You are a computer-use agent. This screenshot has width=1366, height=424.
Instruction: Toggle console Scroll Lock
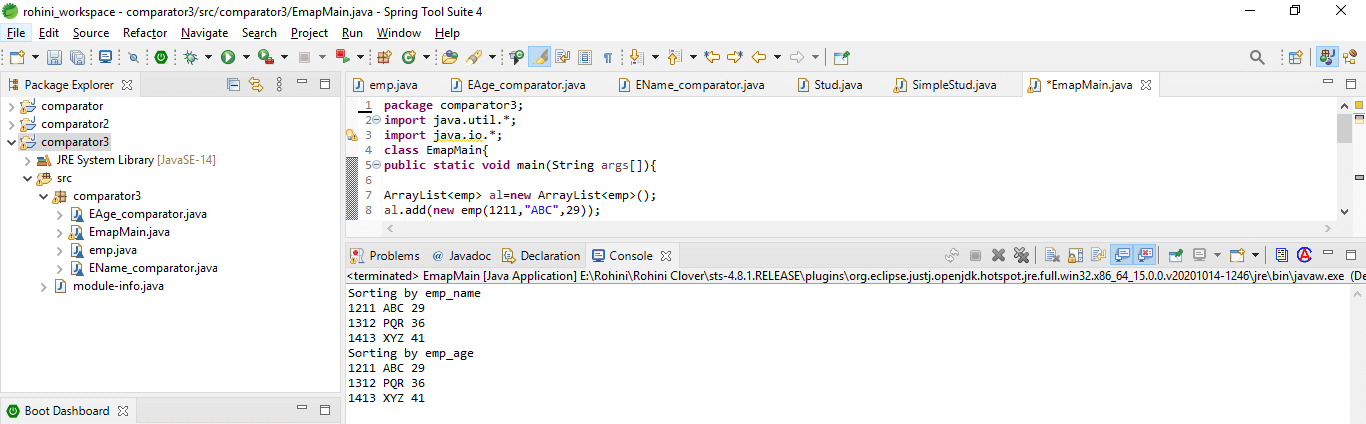pos(1074,255)
